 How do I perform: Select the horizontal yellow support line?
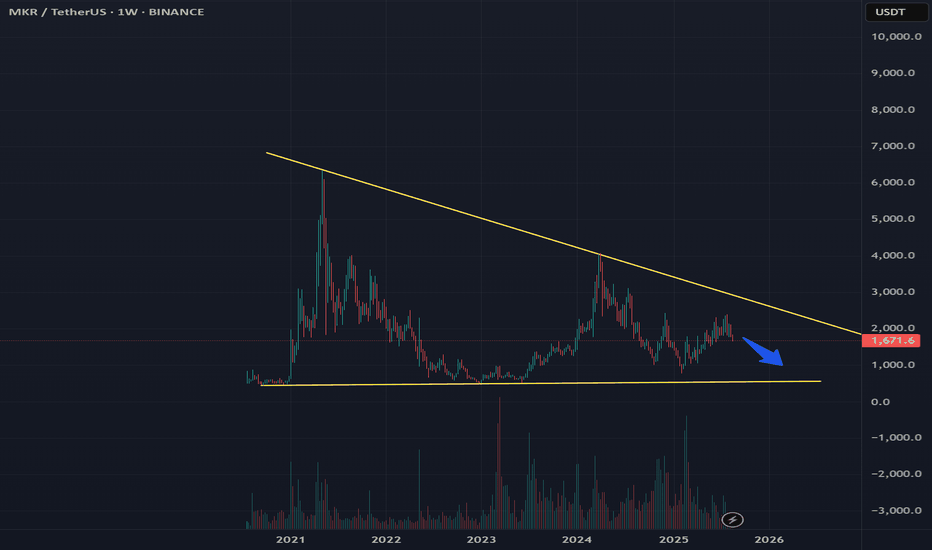coord(541,383)
